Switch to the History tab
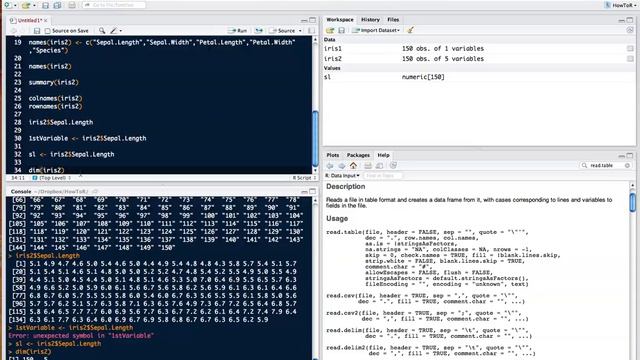 coord(370,20)
